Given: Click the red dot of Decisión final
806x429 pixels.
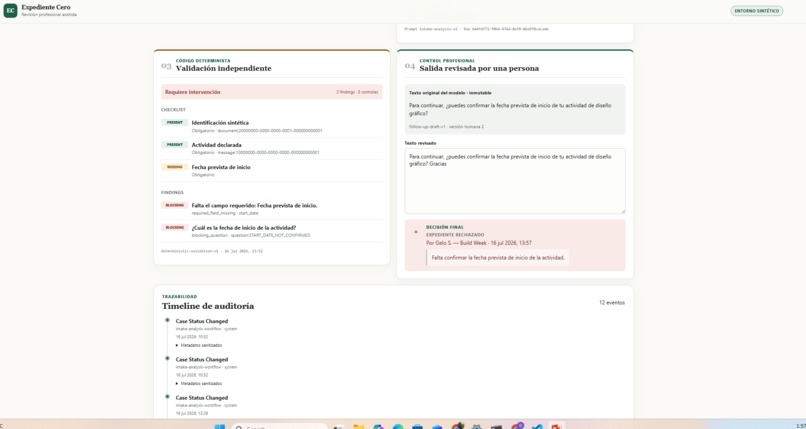Looking at the screenshot, I should (416, 232).
